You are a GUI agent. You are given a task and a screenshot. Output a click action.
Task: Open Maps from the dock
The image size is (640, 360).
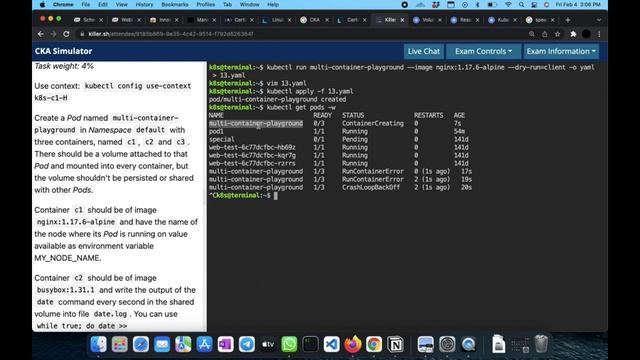point(183,344)
